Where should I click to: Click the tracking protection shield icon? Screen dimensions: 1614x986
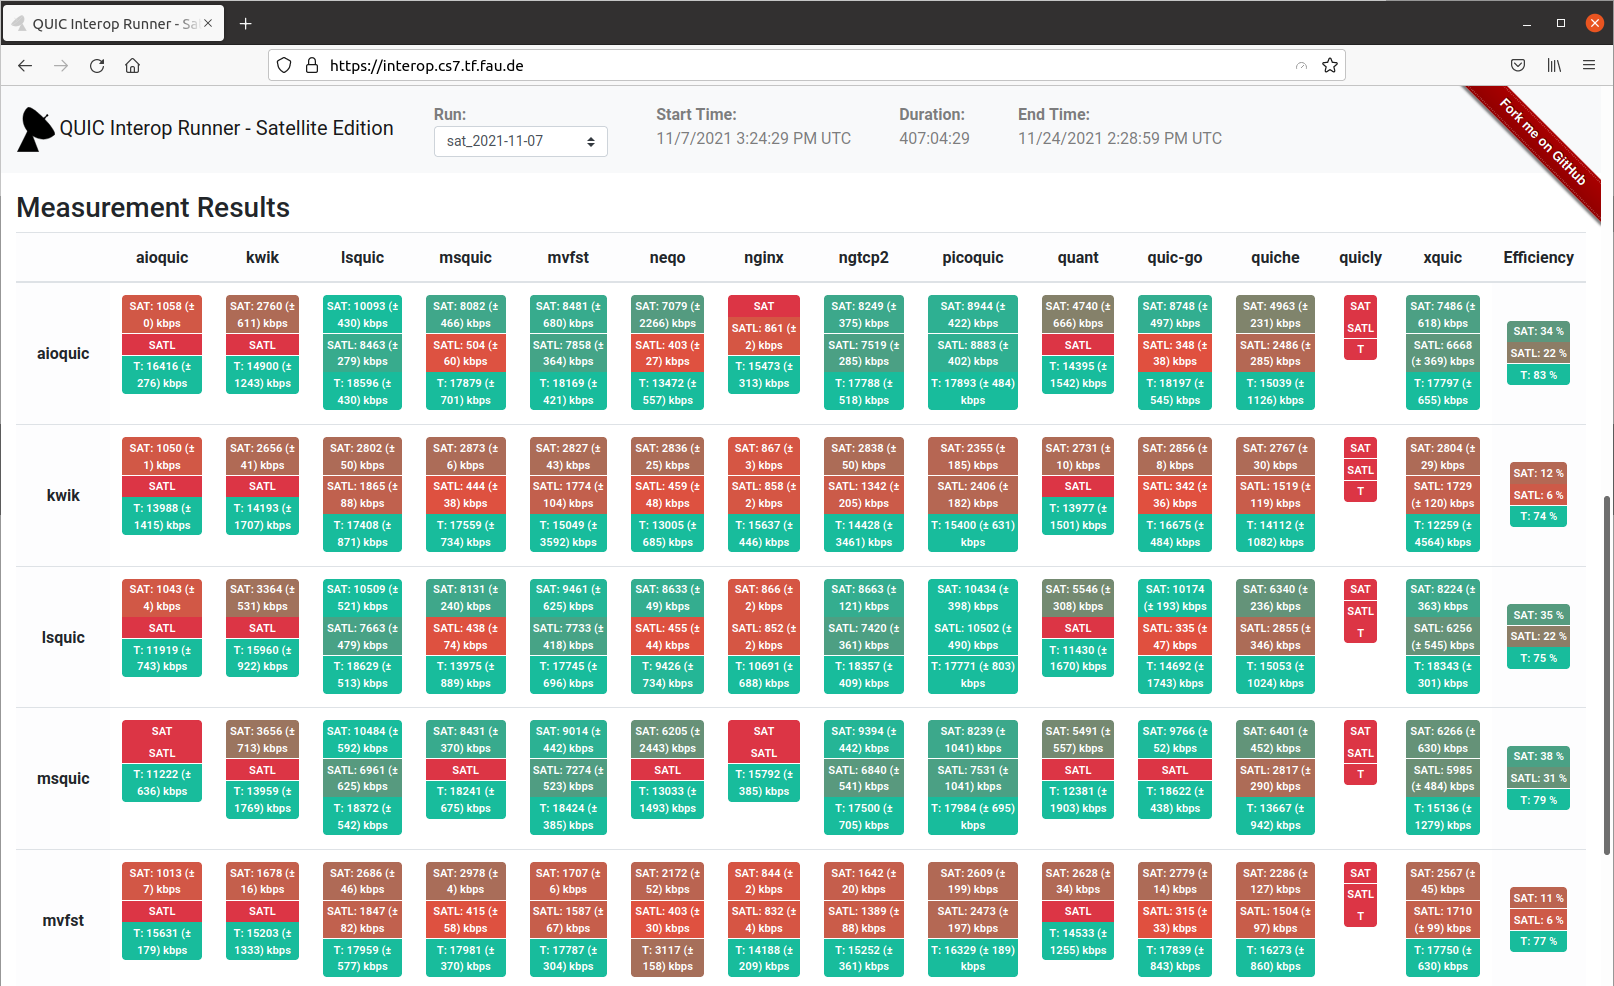[284, 66]
